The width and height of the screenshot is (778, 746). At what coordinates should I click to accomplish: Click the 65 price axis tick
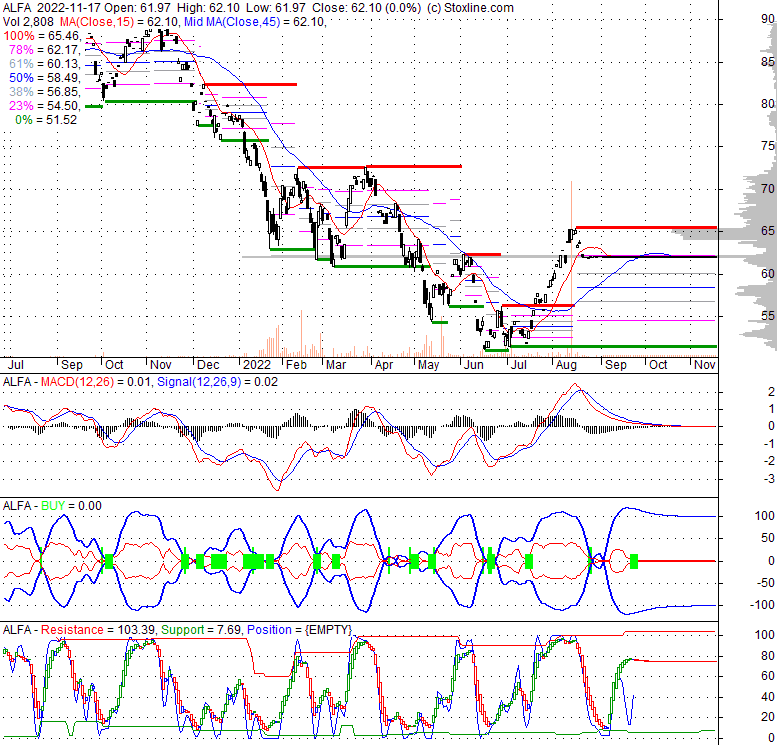click(768, 231)
